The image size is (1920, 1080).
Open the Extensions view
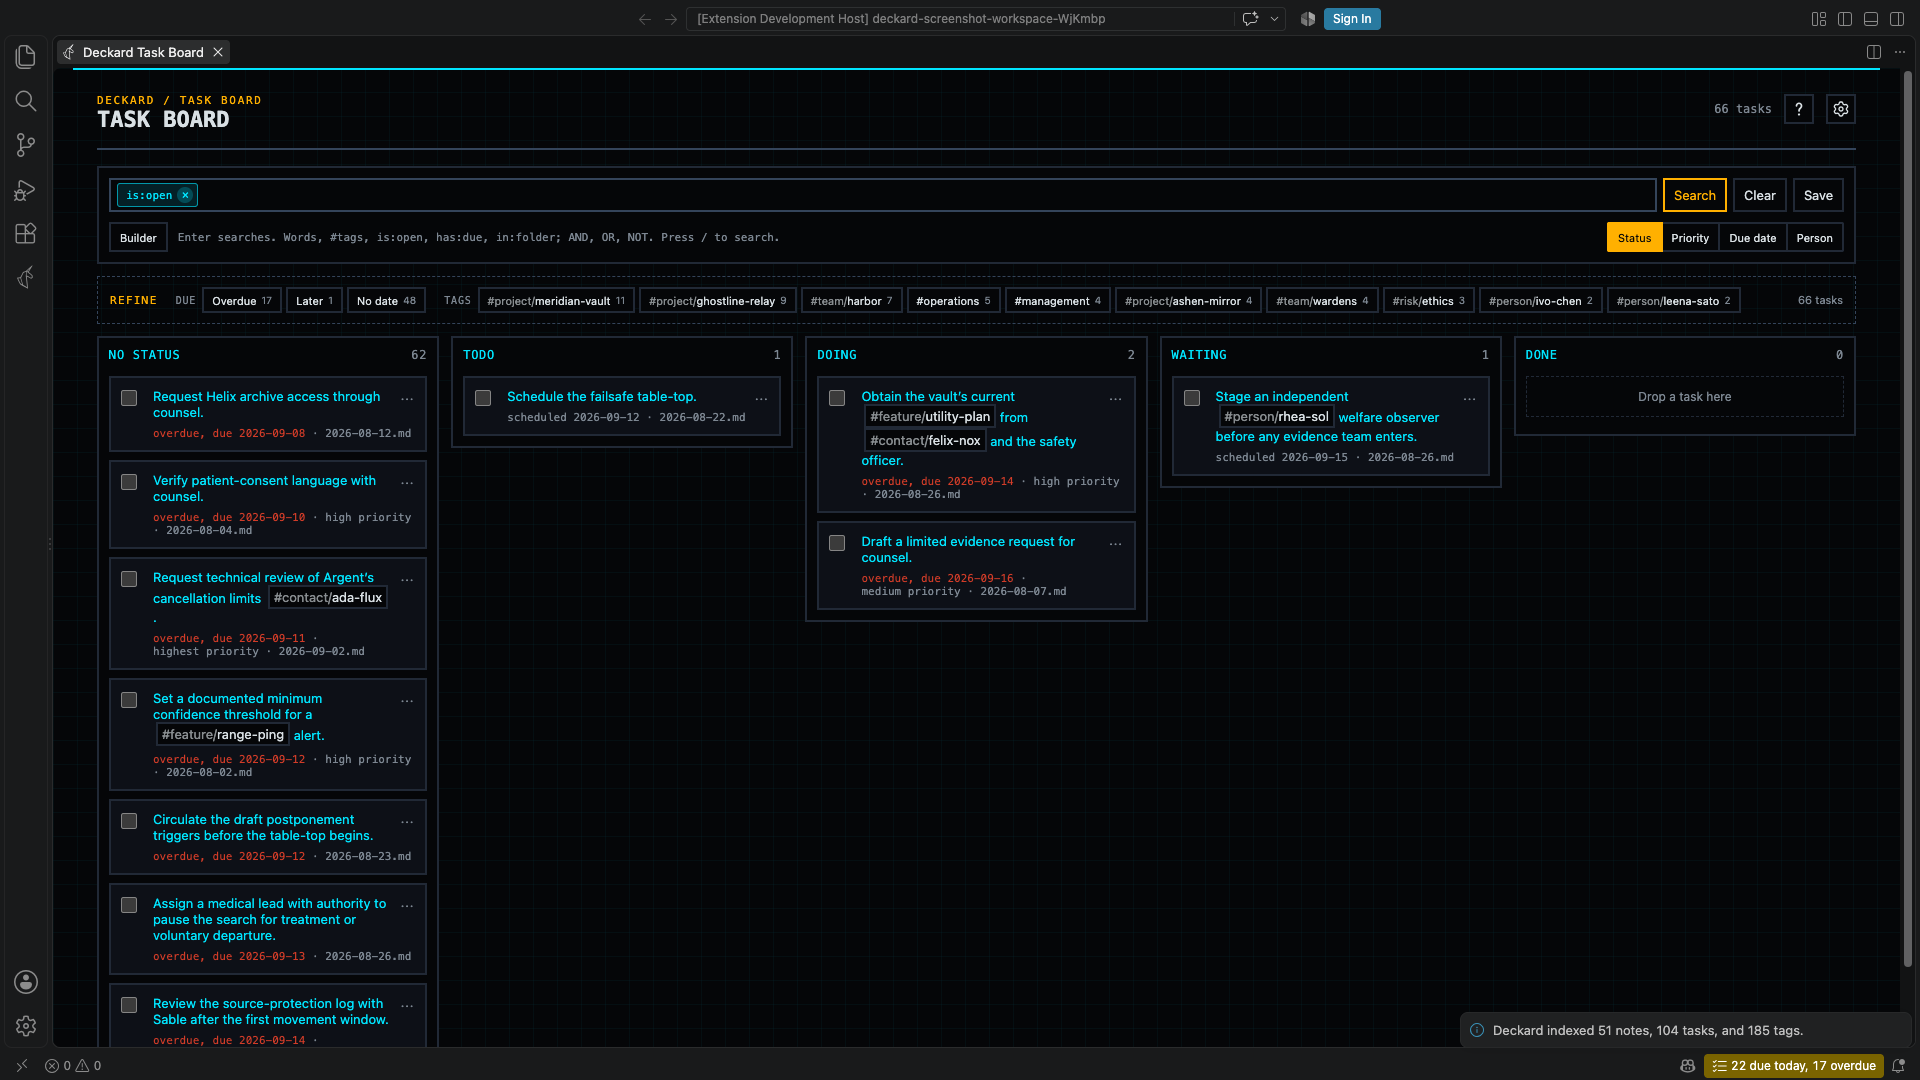[26, 233]
